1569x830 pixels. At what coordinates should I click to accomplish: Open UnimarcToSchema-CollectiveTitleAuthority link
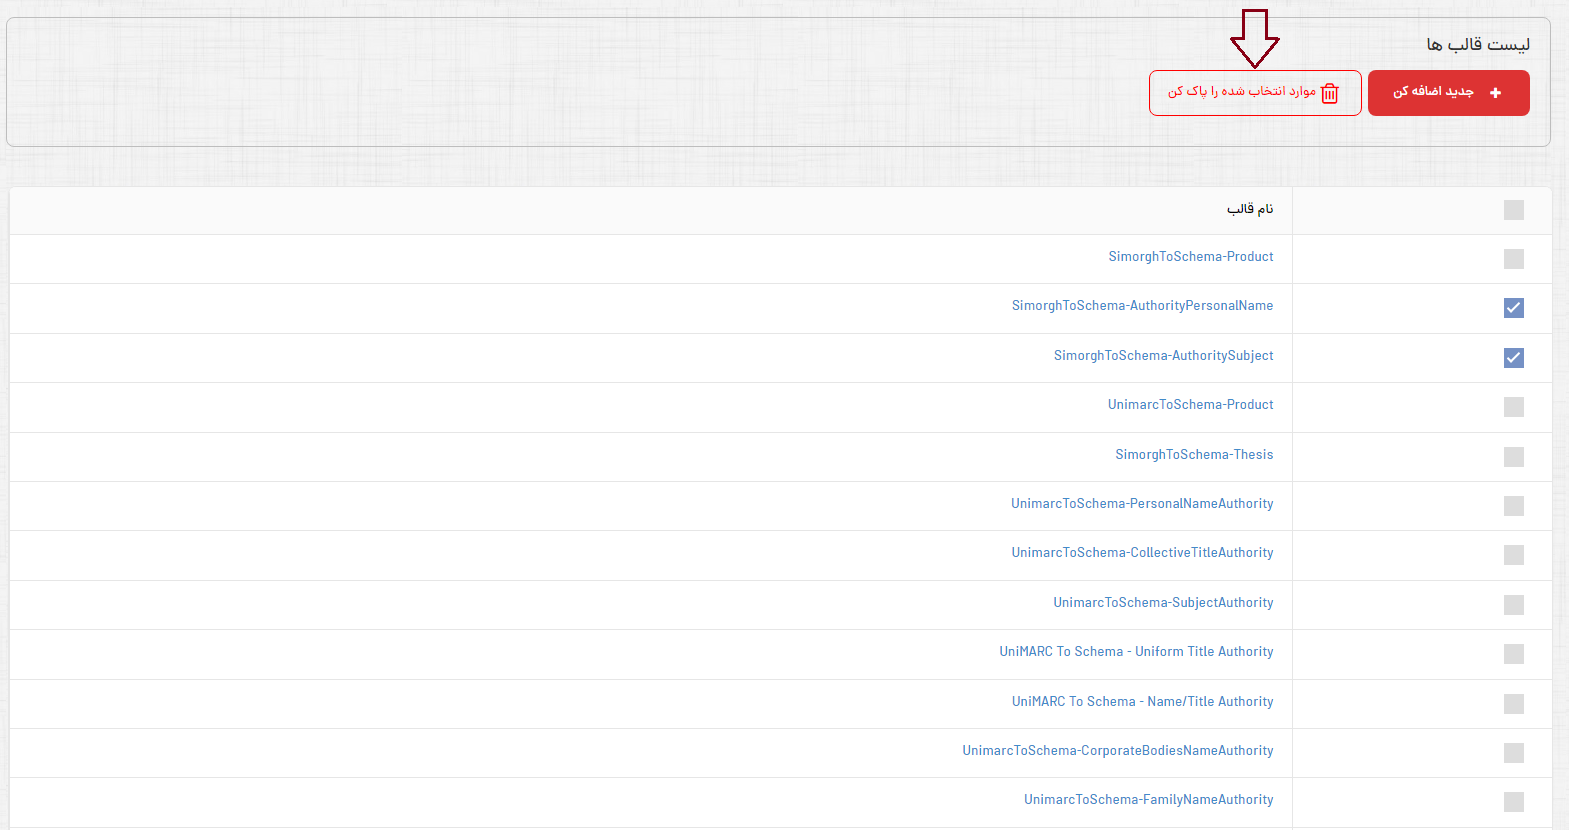click(x=1142, y=553)
